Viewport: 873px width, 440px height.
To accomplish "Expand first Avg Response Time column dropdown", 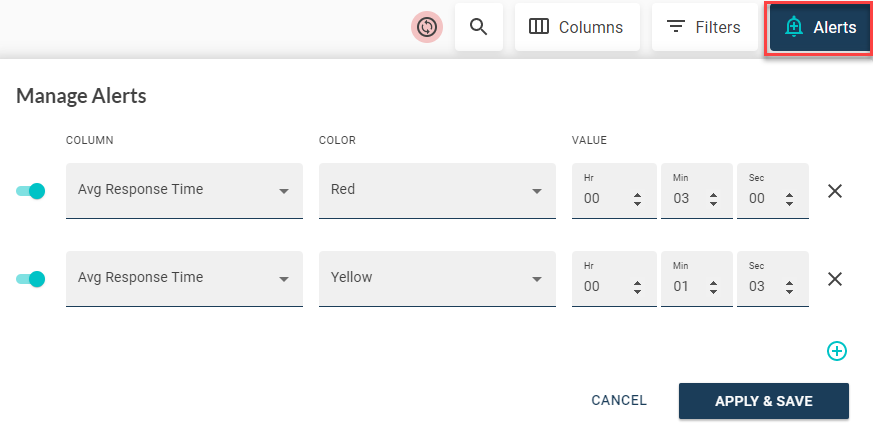I will coord(184,190).
